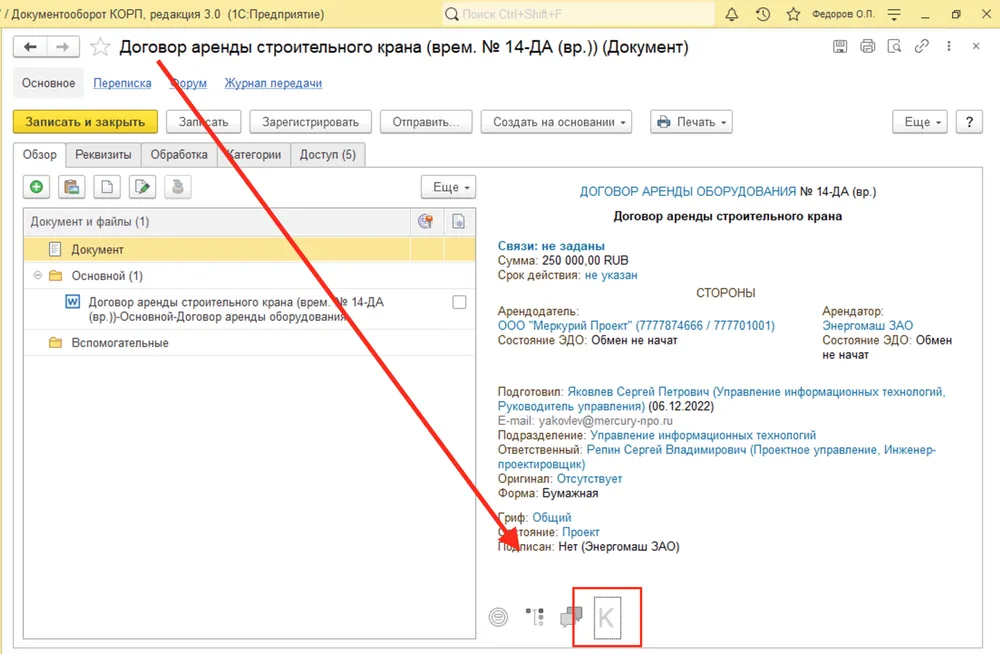1000x654 pixels.
Task: Click the signature column header icon
Action: (x=425, y=221)
